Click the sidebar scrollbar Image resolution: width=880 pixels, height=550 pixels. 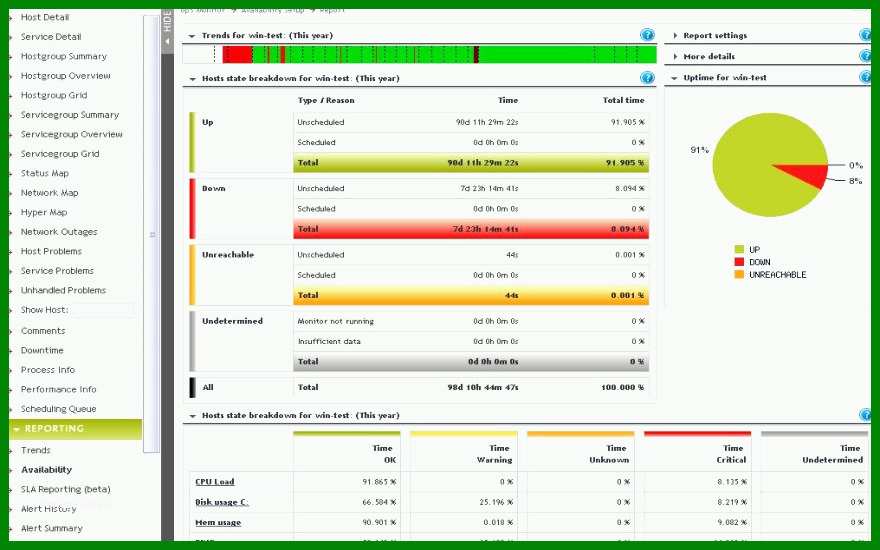pyautogui.click(x=152, y=233)
